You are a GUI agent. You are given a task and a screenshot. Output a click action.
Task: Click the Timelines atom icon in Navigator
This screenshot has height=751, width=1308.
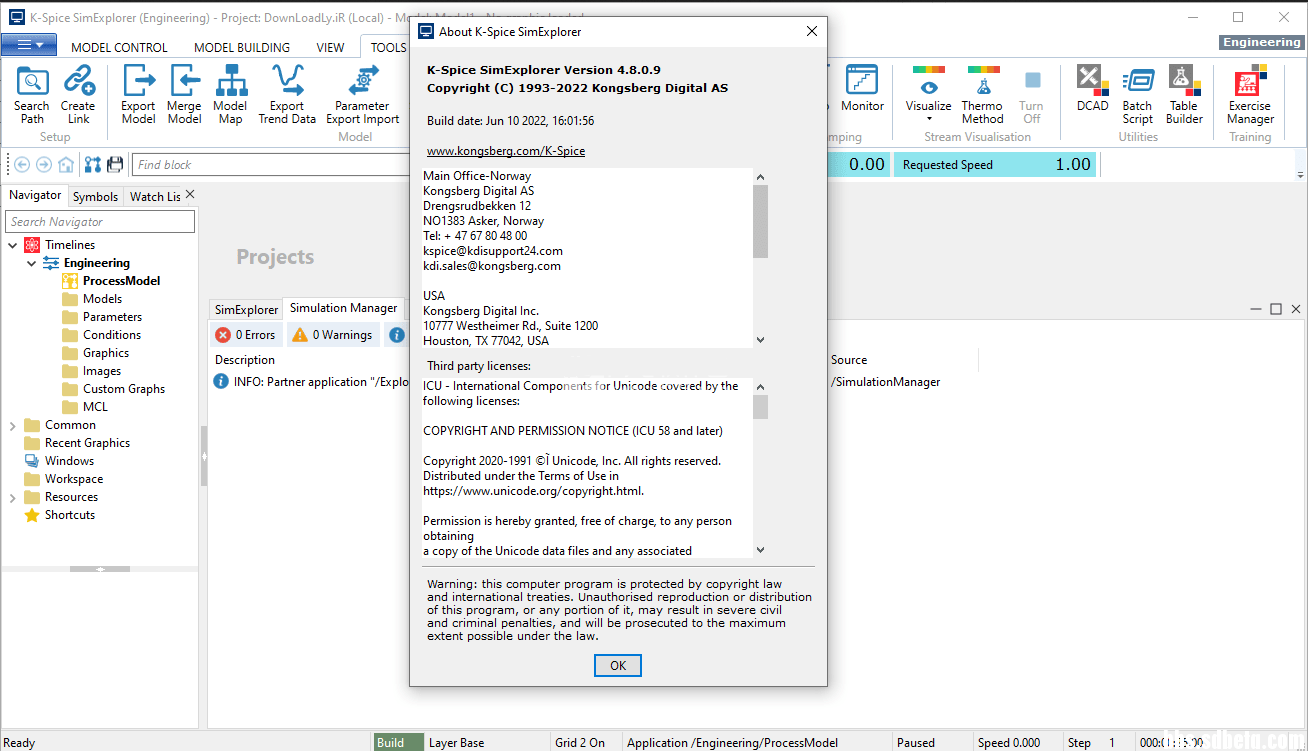click(x=32, y=245)
